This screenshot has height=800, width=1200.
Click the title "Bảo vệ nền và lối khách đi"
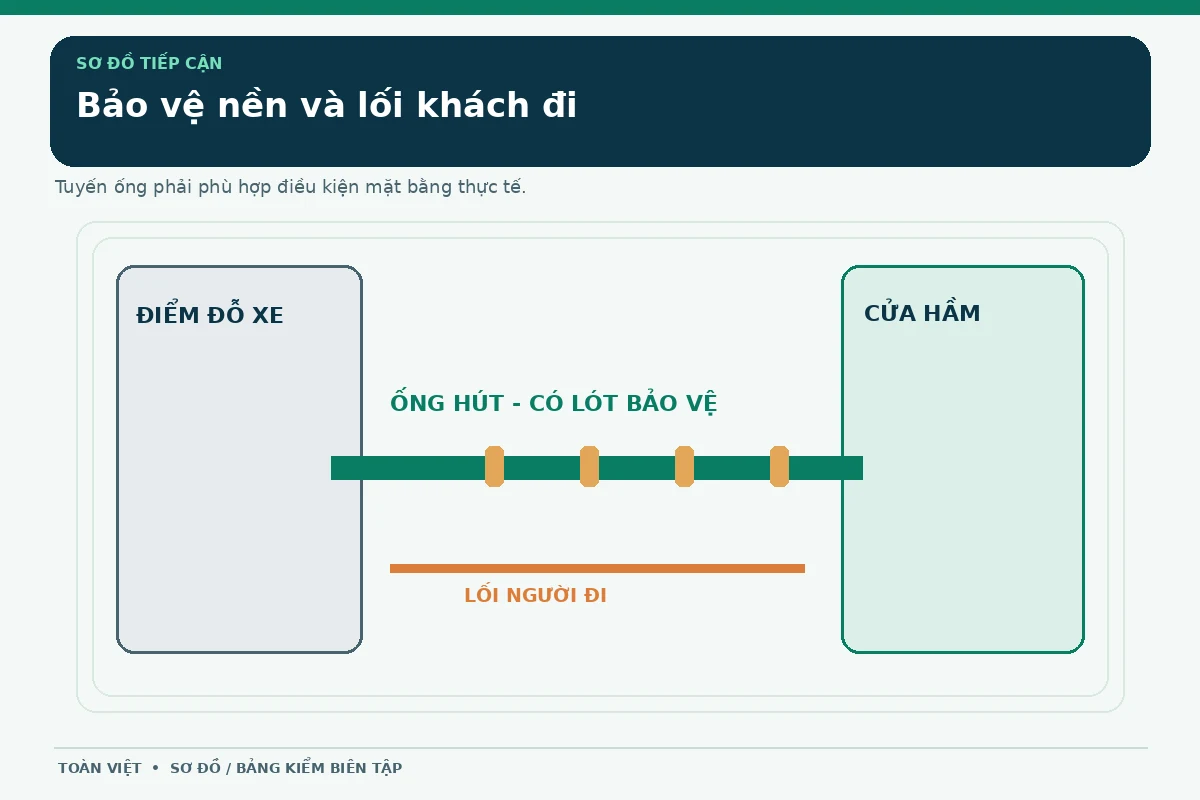point(327,105)
